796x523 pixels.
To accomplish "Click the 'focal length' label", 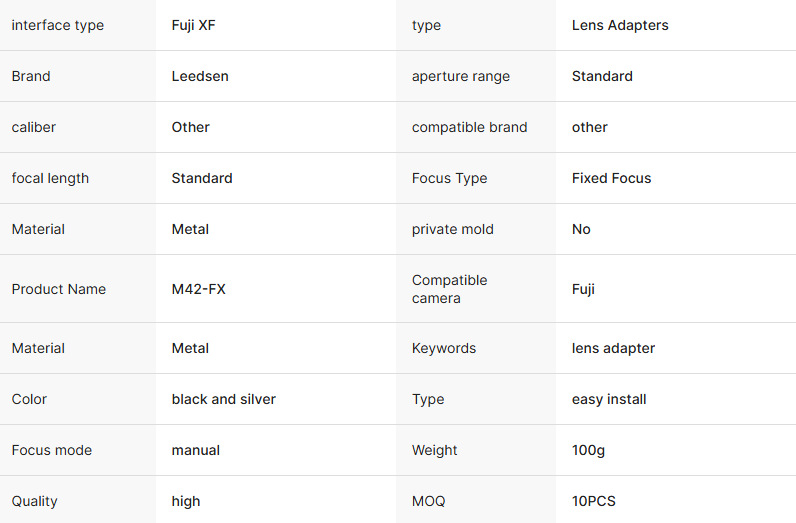I will tap(50, 178).
